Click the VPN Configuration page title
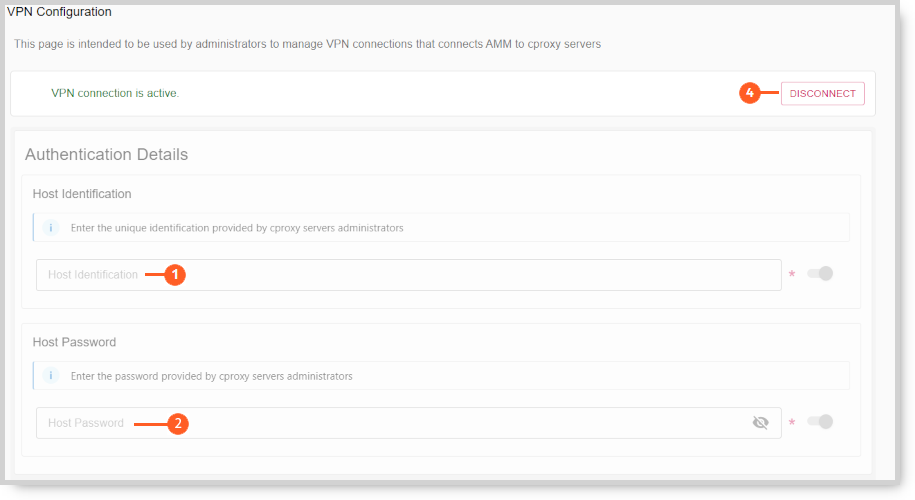 pos(59,12)
